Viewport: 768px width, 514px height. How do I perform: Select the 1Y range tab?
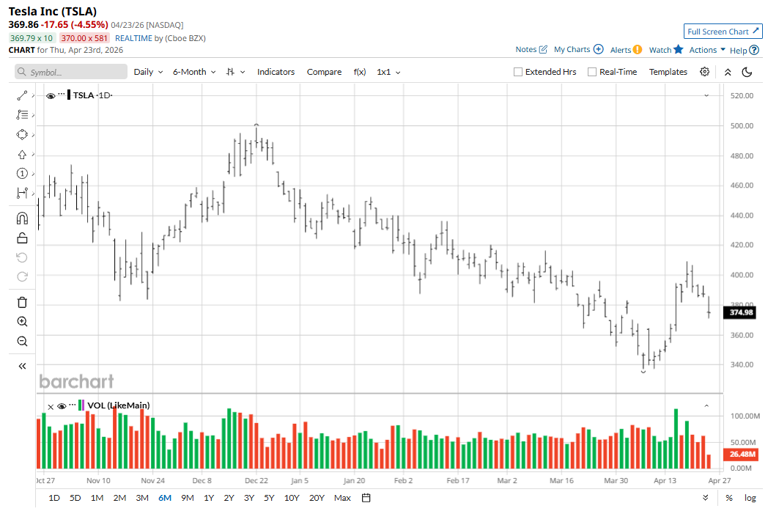tap(209, 498)
